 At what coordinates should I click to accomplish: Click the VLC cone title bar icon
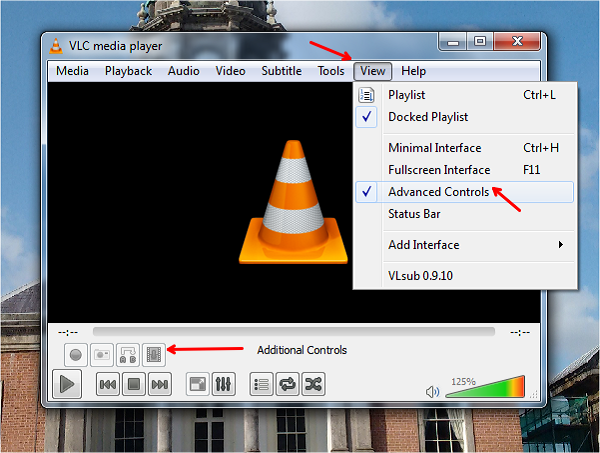click(56, 46)
